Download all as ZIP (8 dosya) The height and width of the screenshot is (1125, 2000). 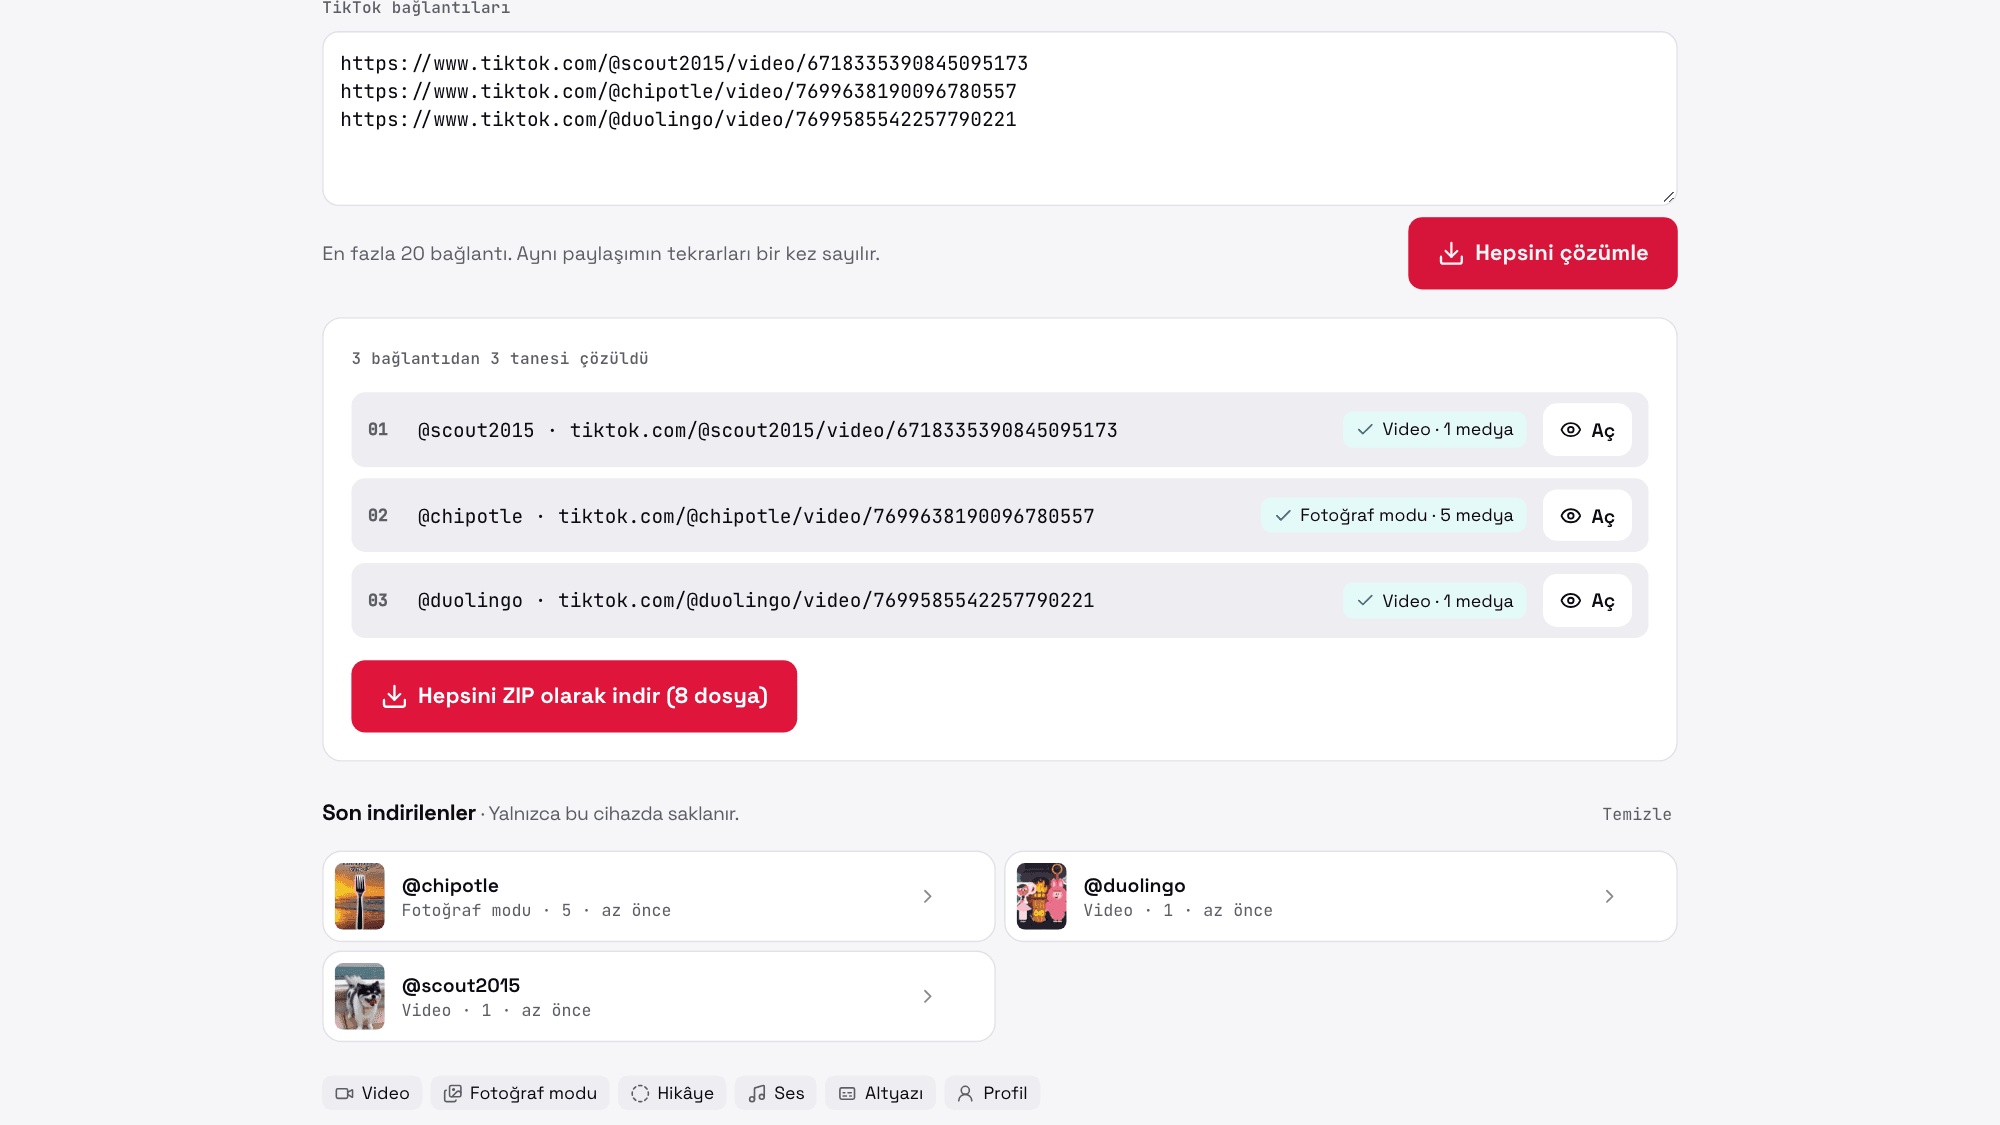click(574, 696)
